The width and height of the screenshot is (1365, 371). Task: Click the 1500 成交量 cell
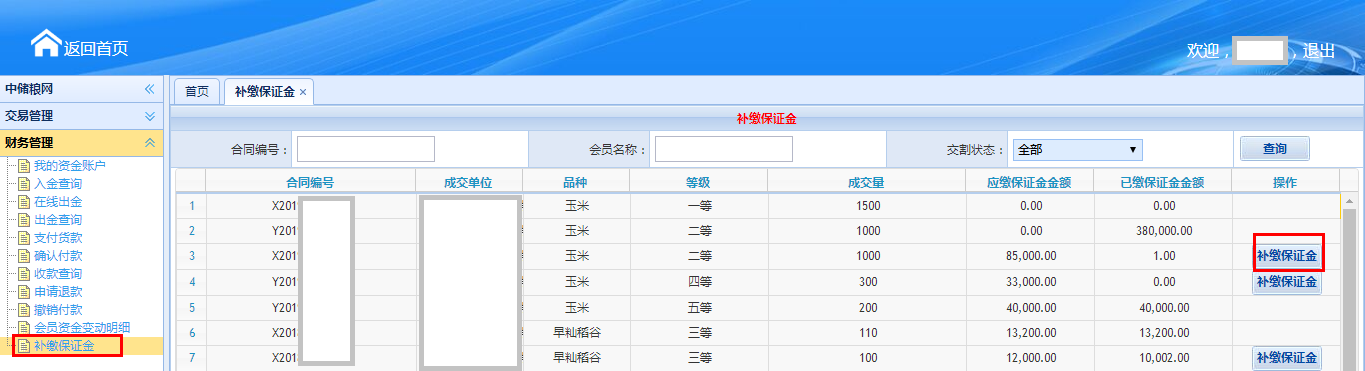867,206
